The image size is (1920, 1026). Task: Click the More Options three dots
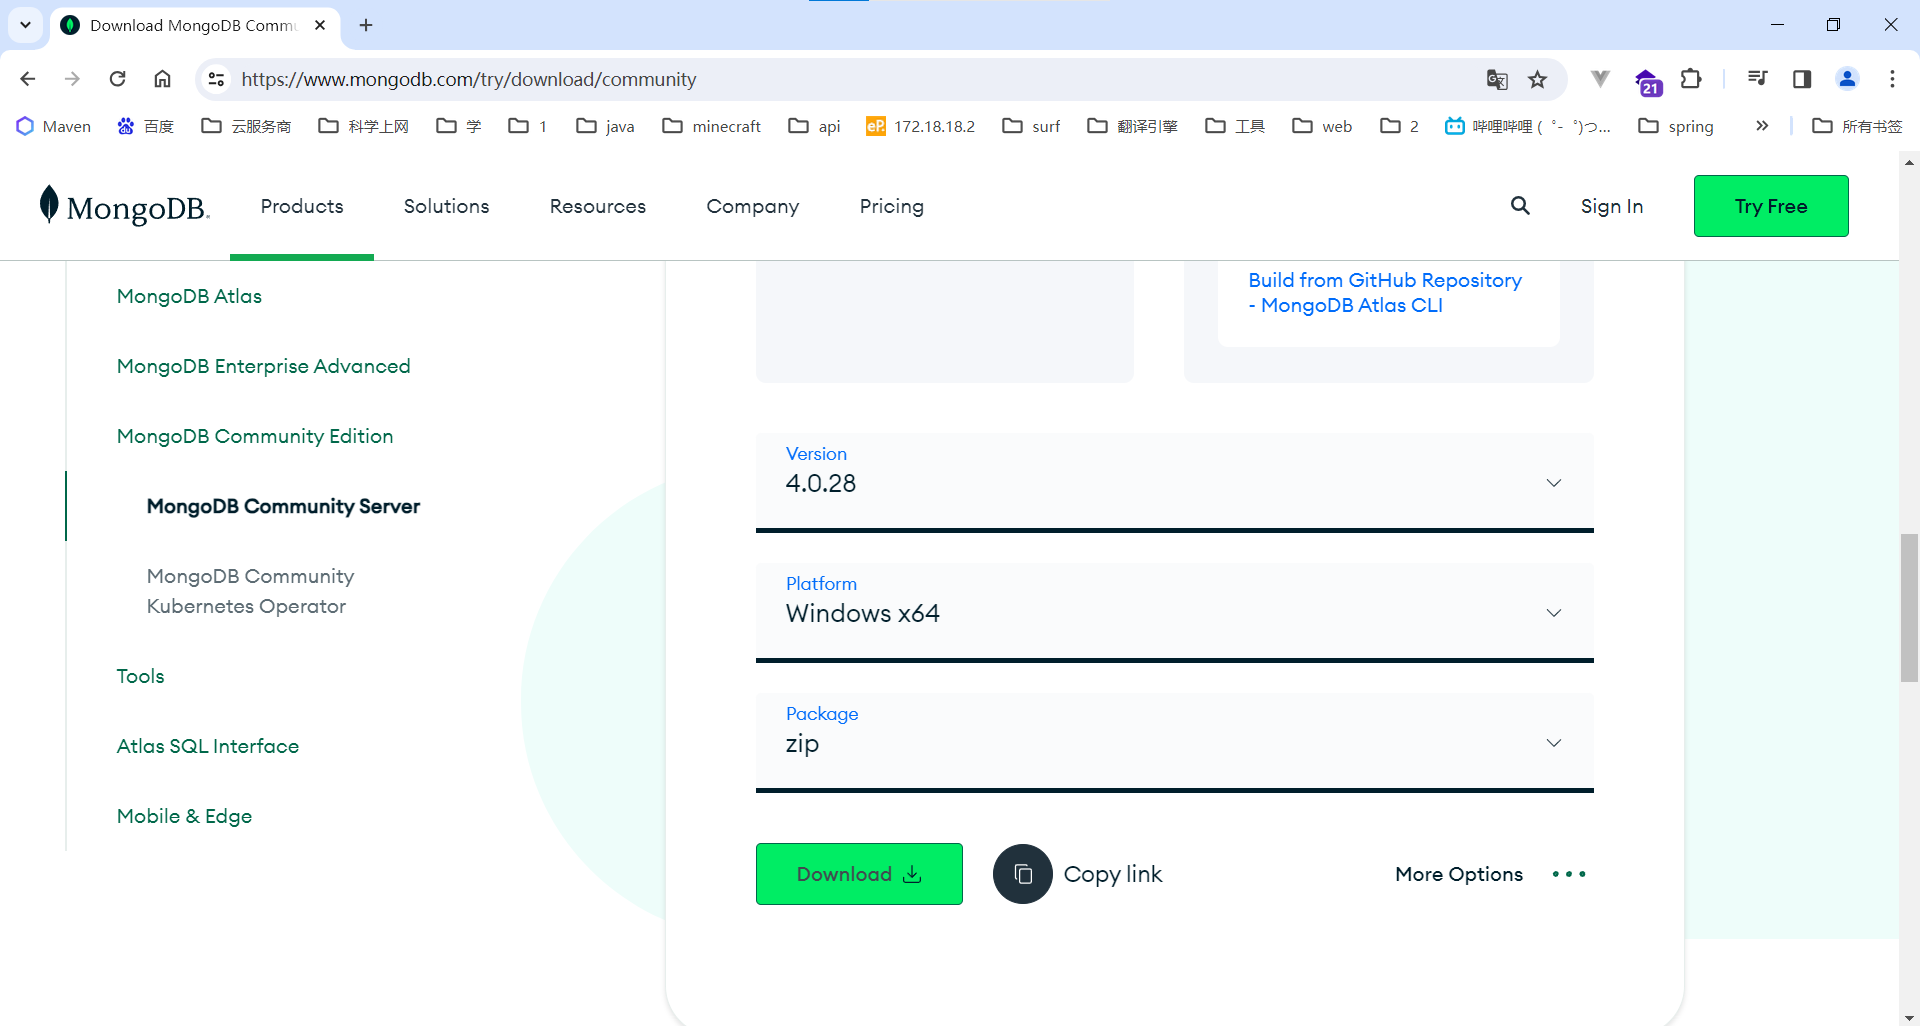(1569, 874)
